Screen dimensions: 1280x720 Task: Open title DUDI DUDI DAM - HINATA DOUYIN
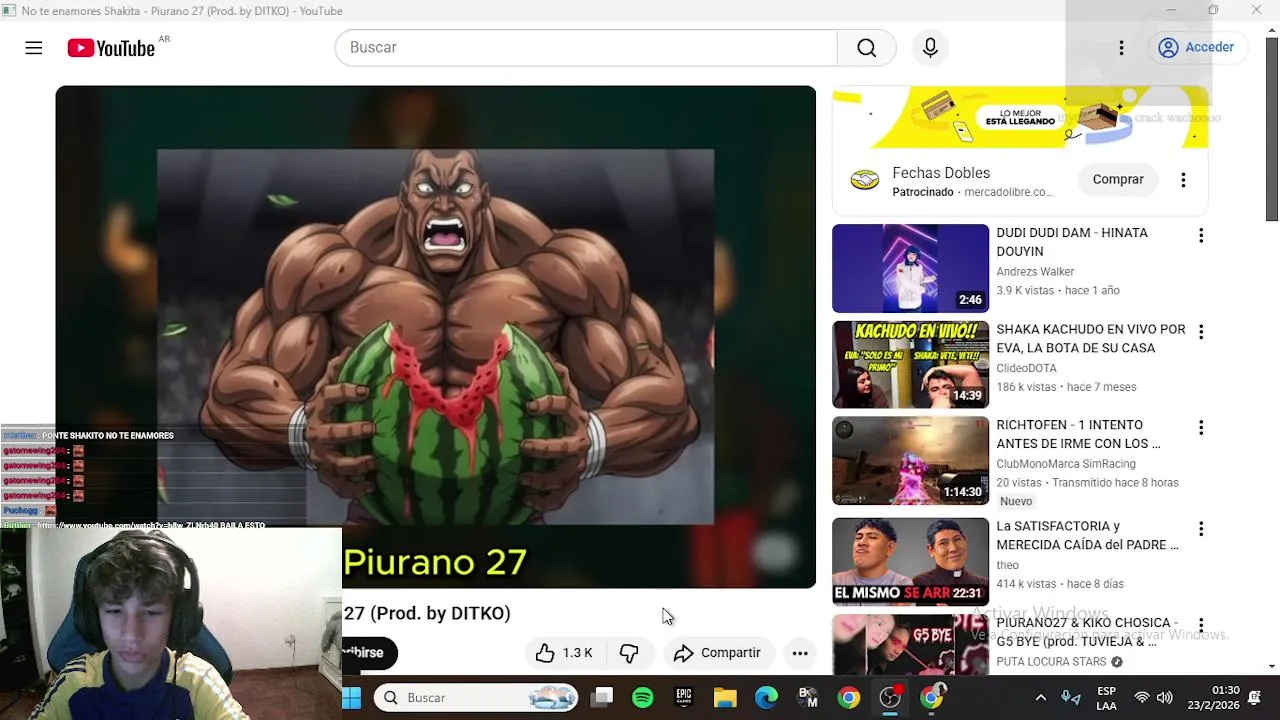click(x=1072, y=242)
